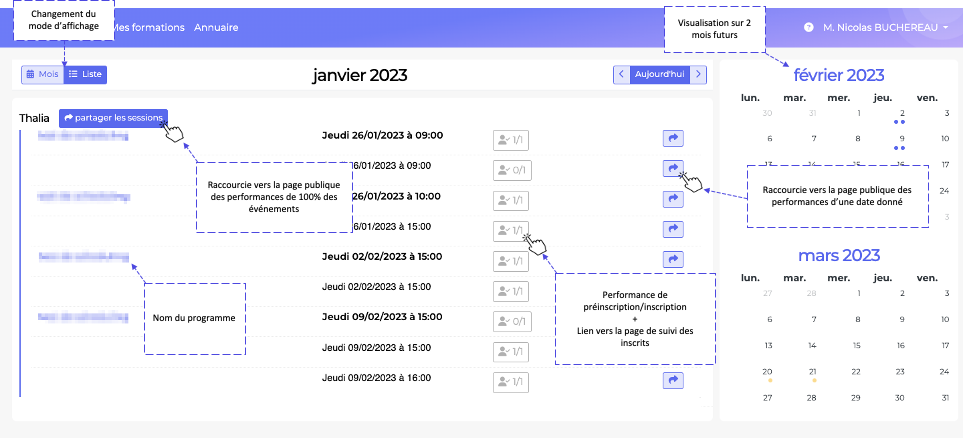Share the 26/01/2023 à 10:00 session
The height and width of the screenshot is (438, 963).
[673, 199]
